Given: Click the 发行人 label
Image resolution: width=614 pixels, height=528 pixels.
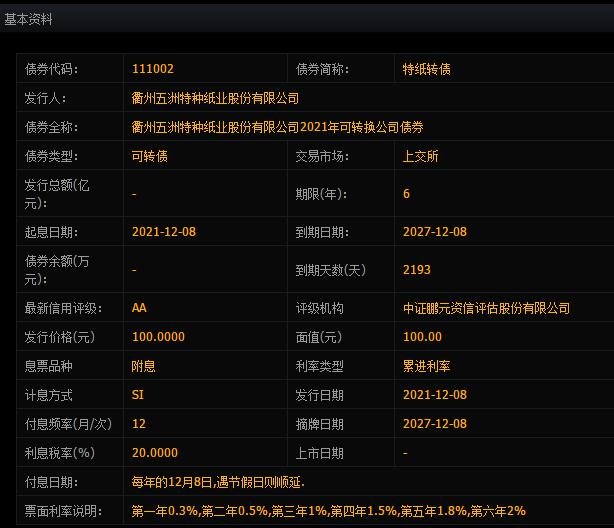Looking at the screenshot, I should (45, 98).
